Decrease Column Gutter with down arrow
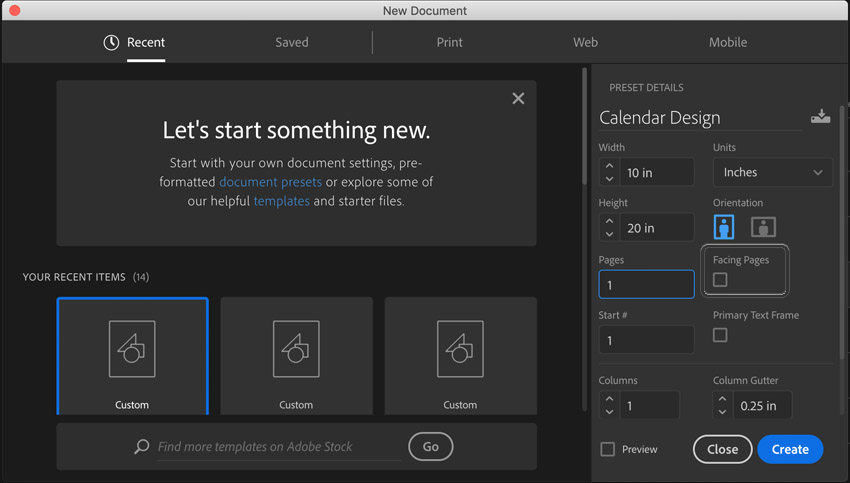This screenshot has height=483, width=850. pos(722,412)
